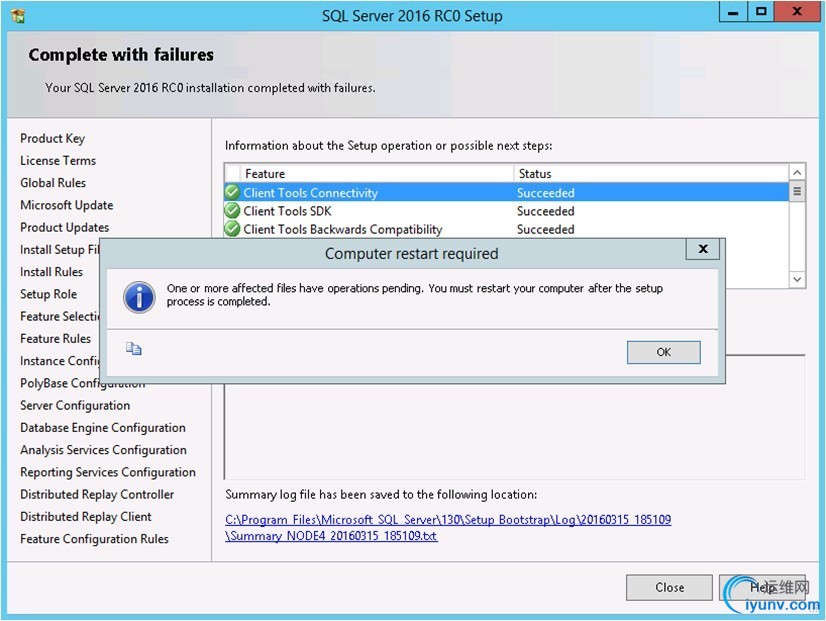Click the feature list scroll up arrow

tap(797, 173)
